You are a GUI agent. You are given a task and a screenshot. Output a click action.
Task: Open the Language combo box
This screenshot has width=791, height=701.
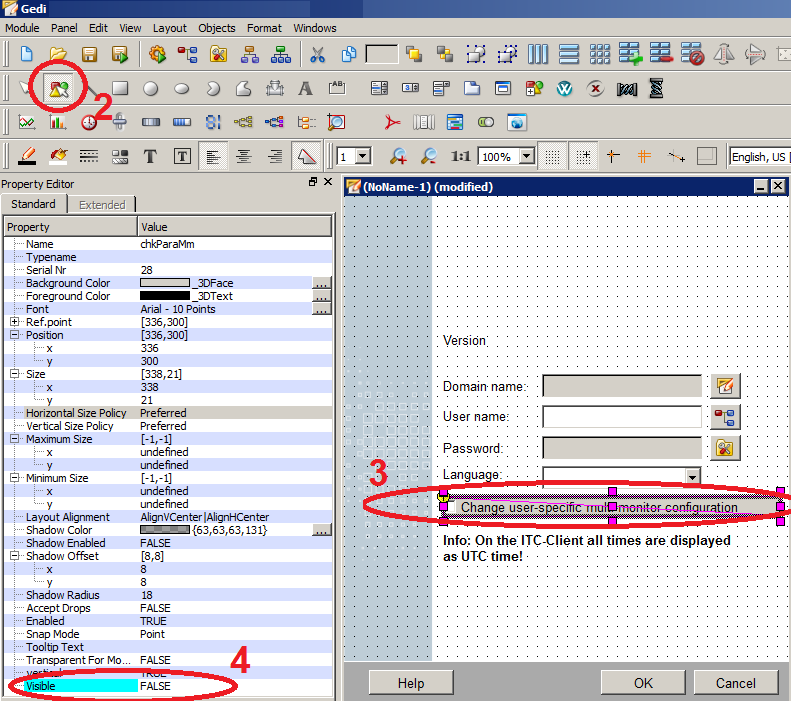tap(691, 476)
